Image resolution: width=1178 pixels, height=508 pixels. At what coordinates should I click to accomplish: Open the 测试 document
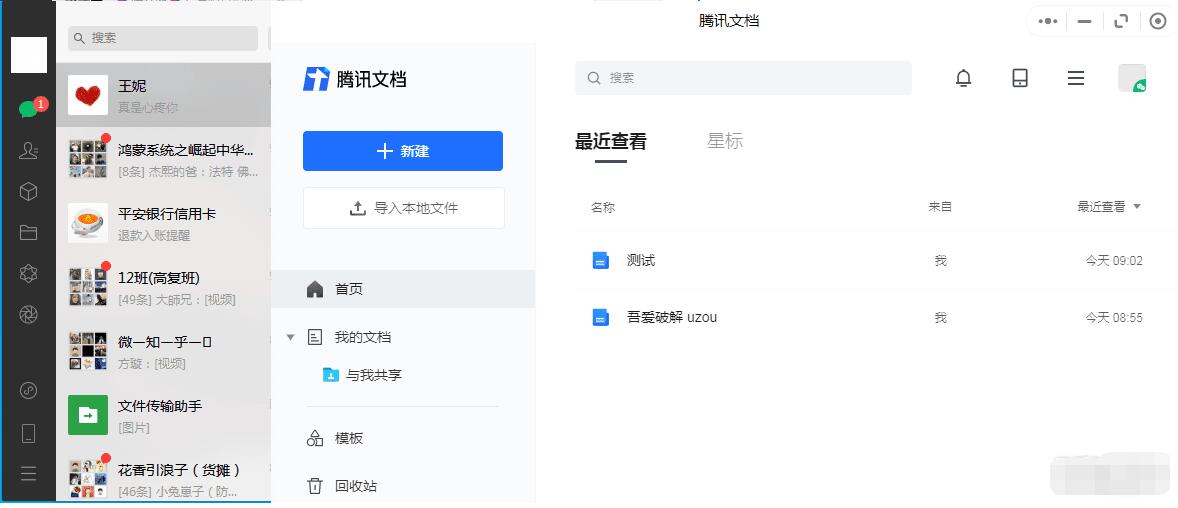[x=641, y=261]
